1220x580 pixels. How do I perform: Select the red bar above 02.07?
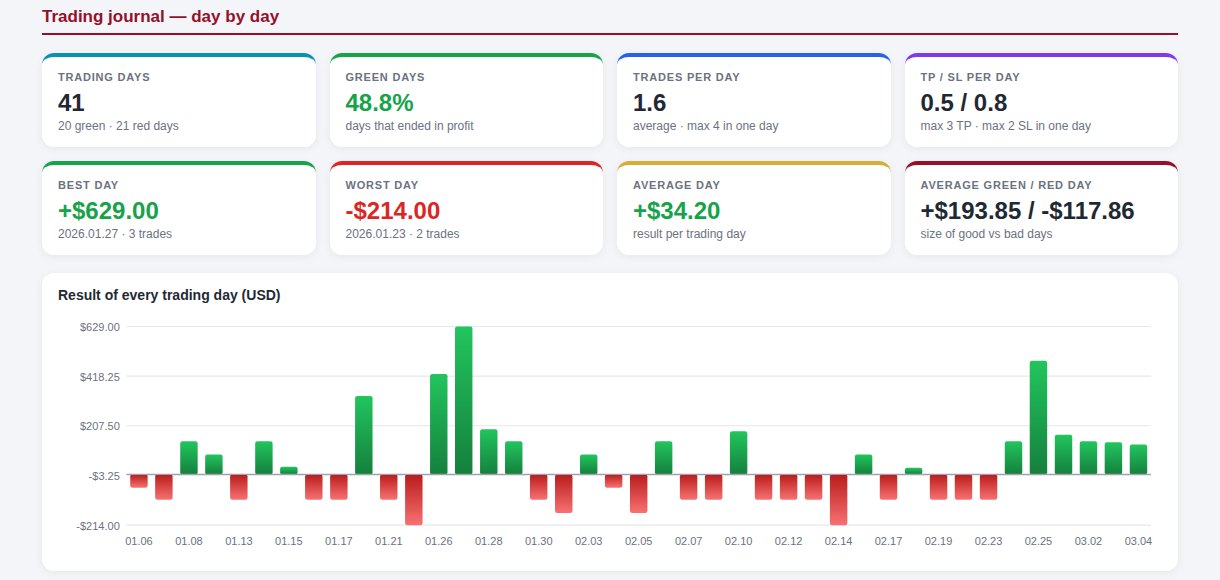click(689, 487)
